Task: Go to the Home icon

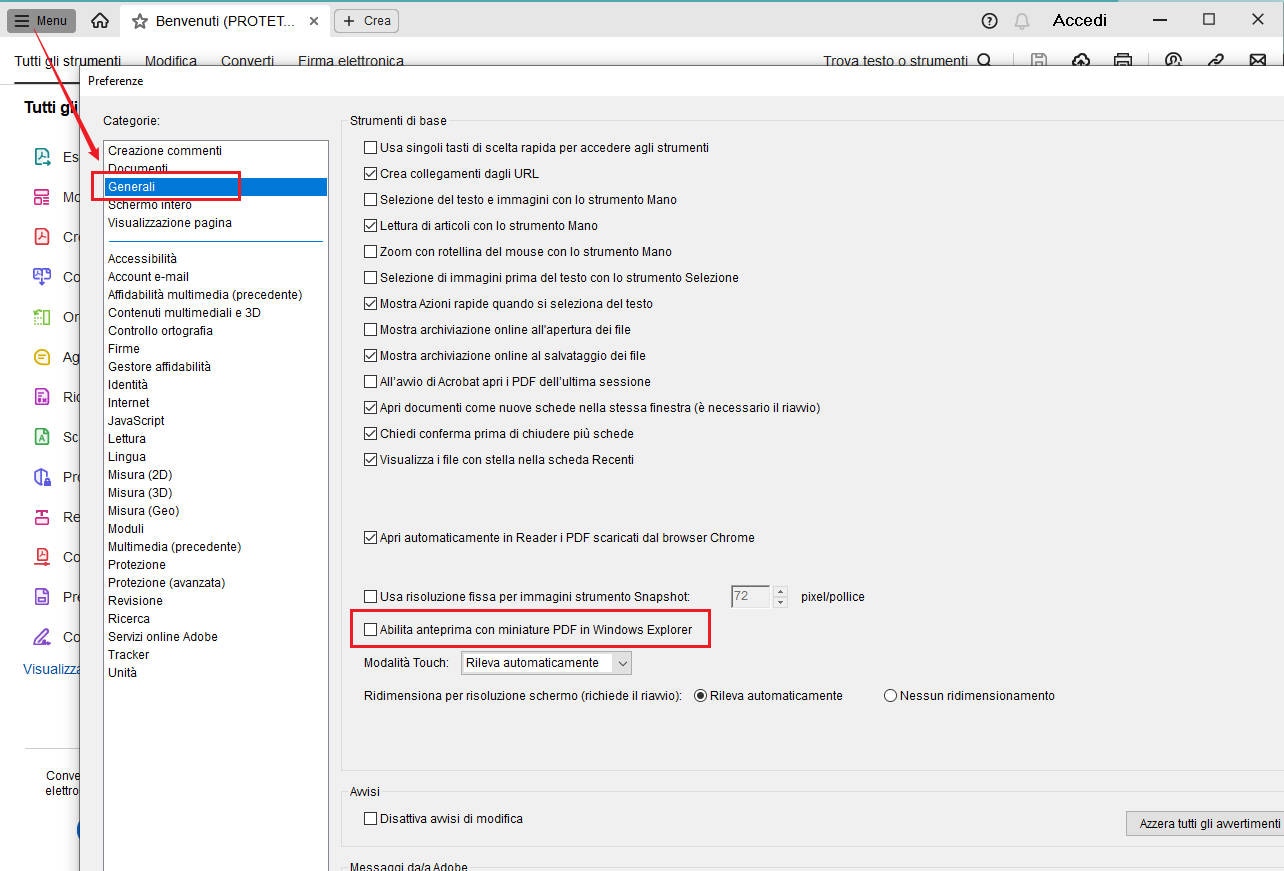Action: 100,20
